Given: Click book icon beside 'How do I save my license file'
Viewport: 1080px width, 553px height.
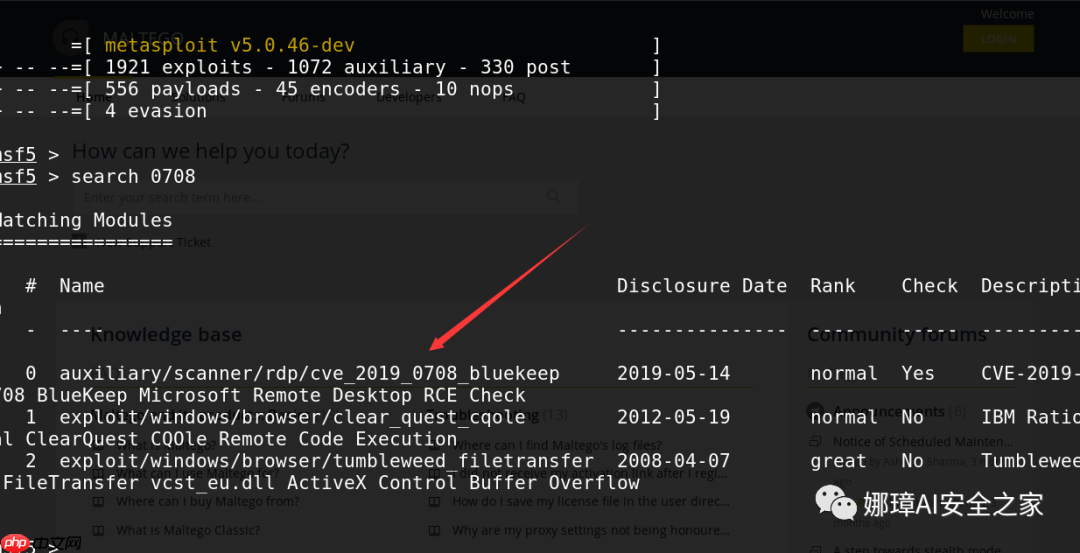Looking at the screenshot, I should click(433, 501).
